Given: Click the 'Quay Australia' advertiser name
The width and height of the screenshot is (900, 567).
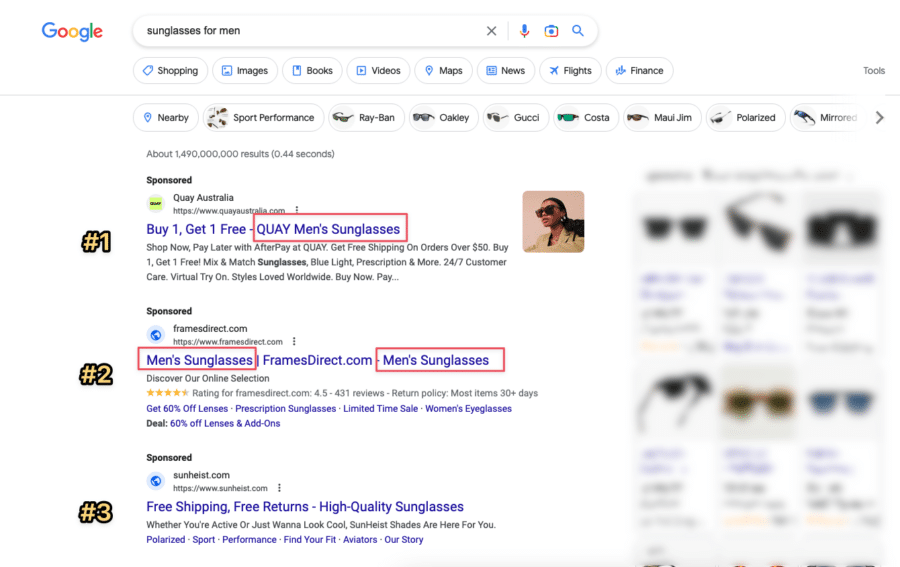Looking at the screenshot, I should [203, 197].
